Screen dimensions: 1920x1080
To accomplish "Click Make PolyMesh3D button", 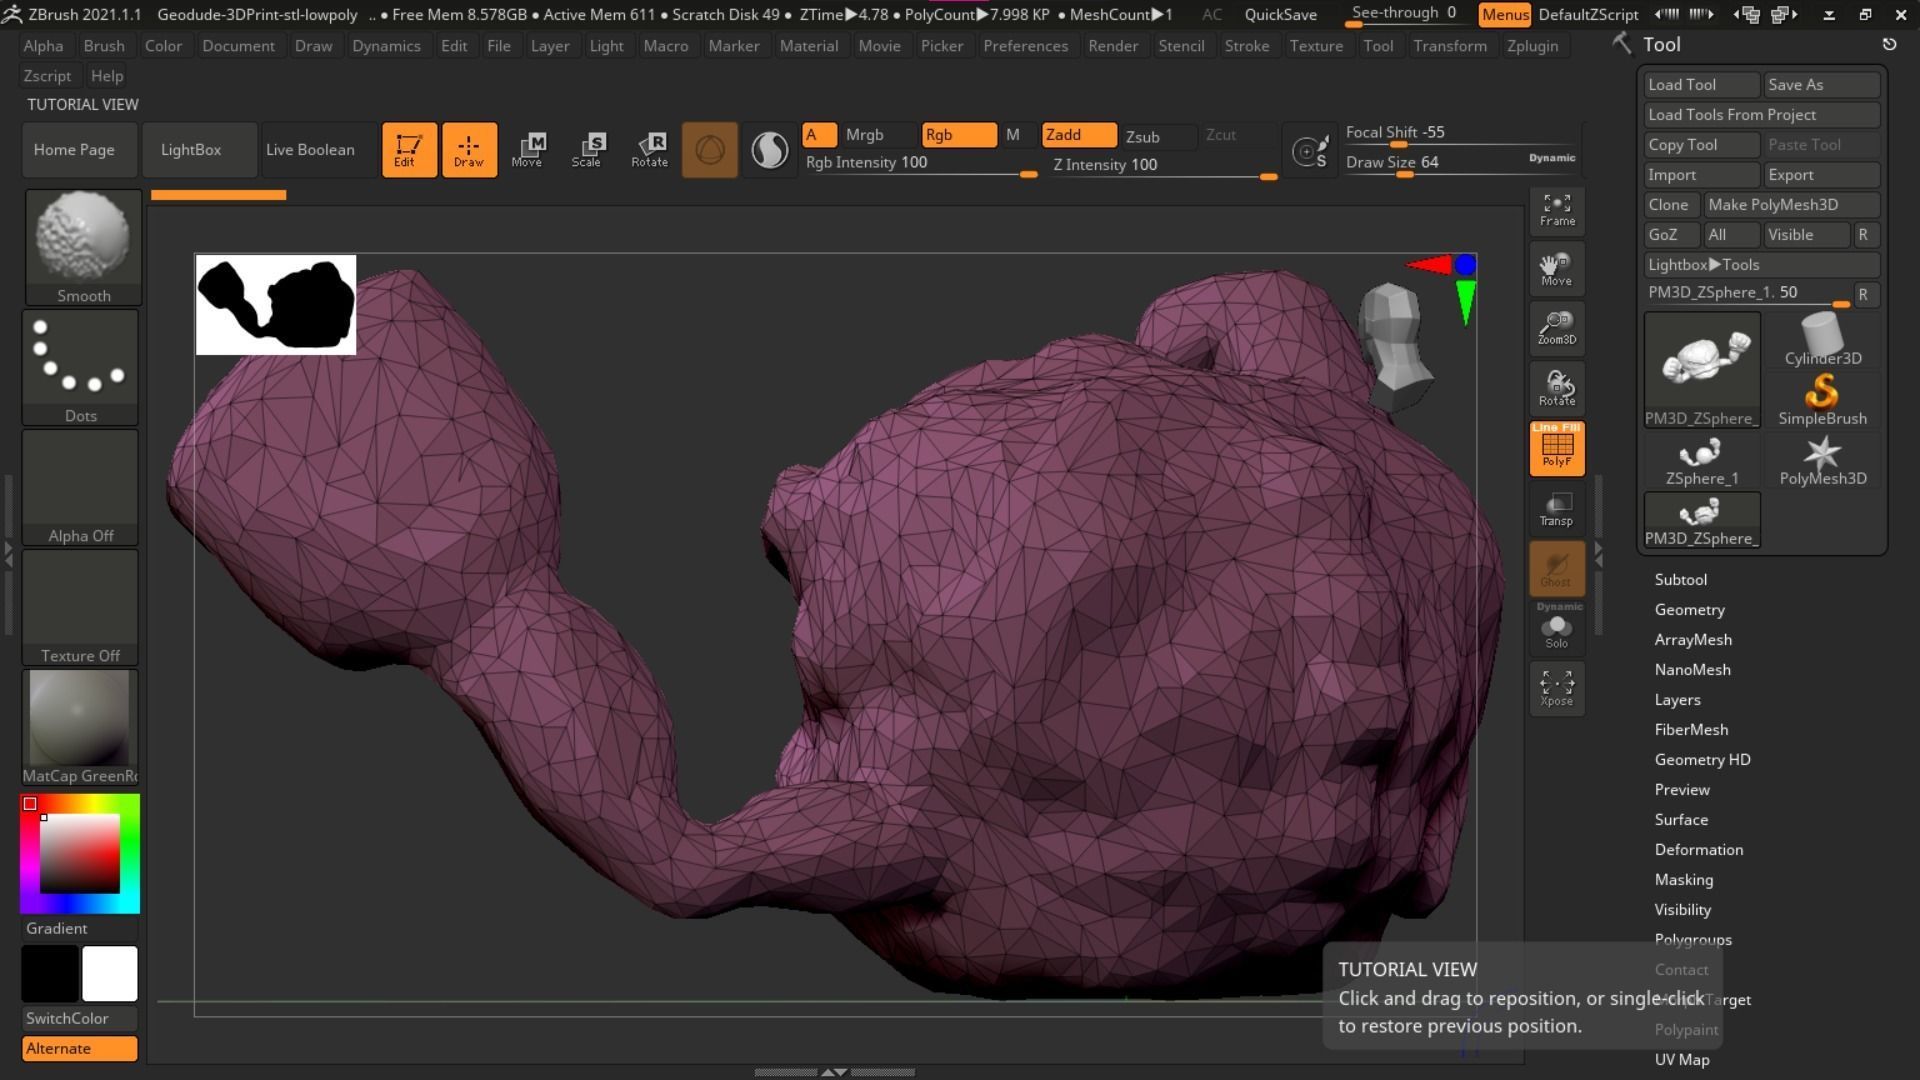I will coord(1791,205).
